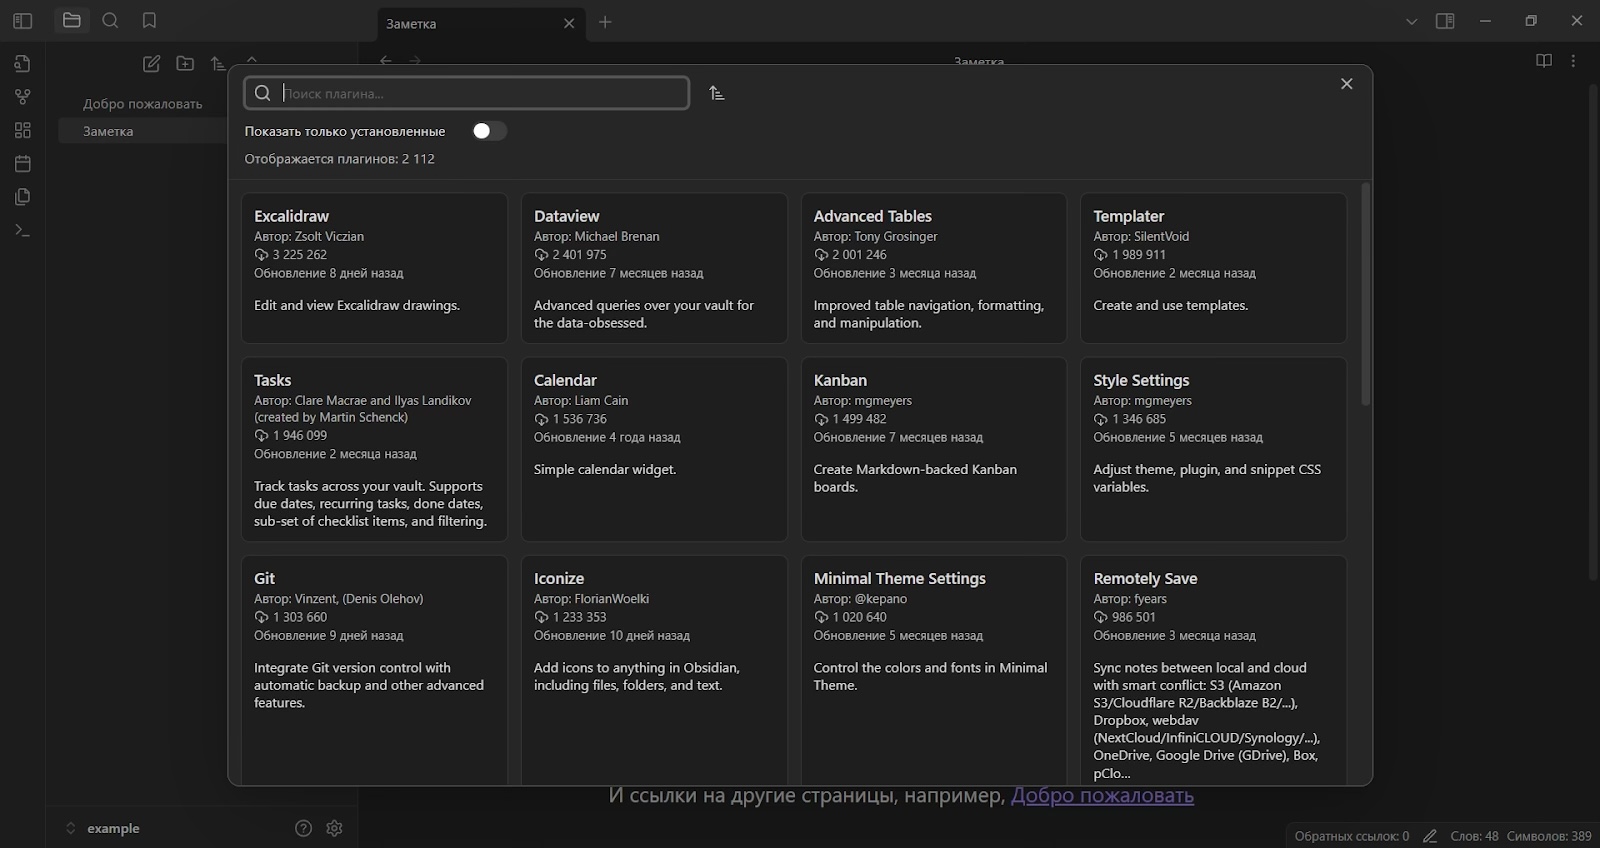Create a new canvas from the ribbon
The height and width of the screenshot is (848, 1600).
[x=23, y=130]
